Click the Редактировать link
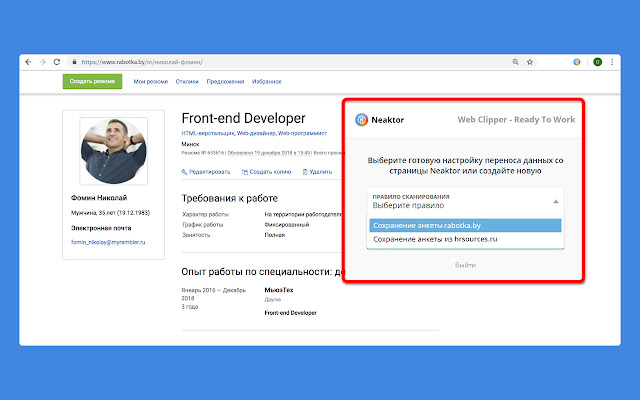 pyautogui.click(x=206, y=172)
